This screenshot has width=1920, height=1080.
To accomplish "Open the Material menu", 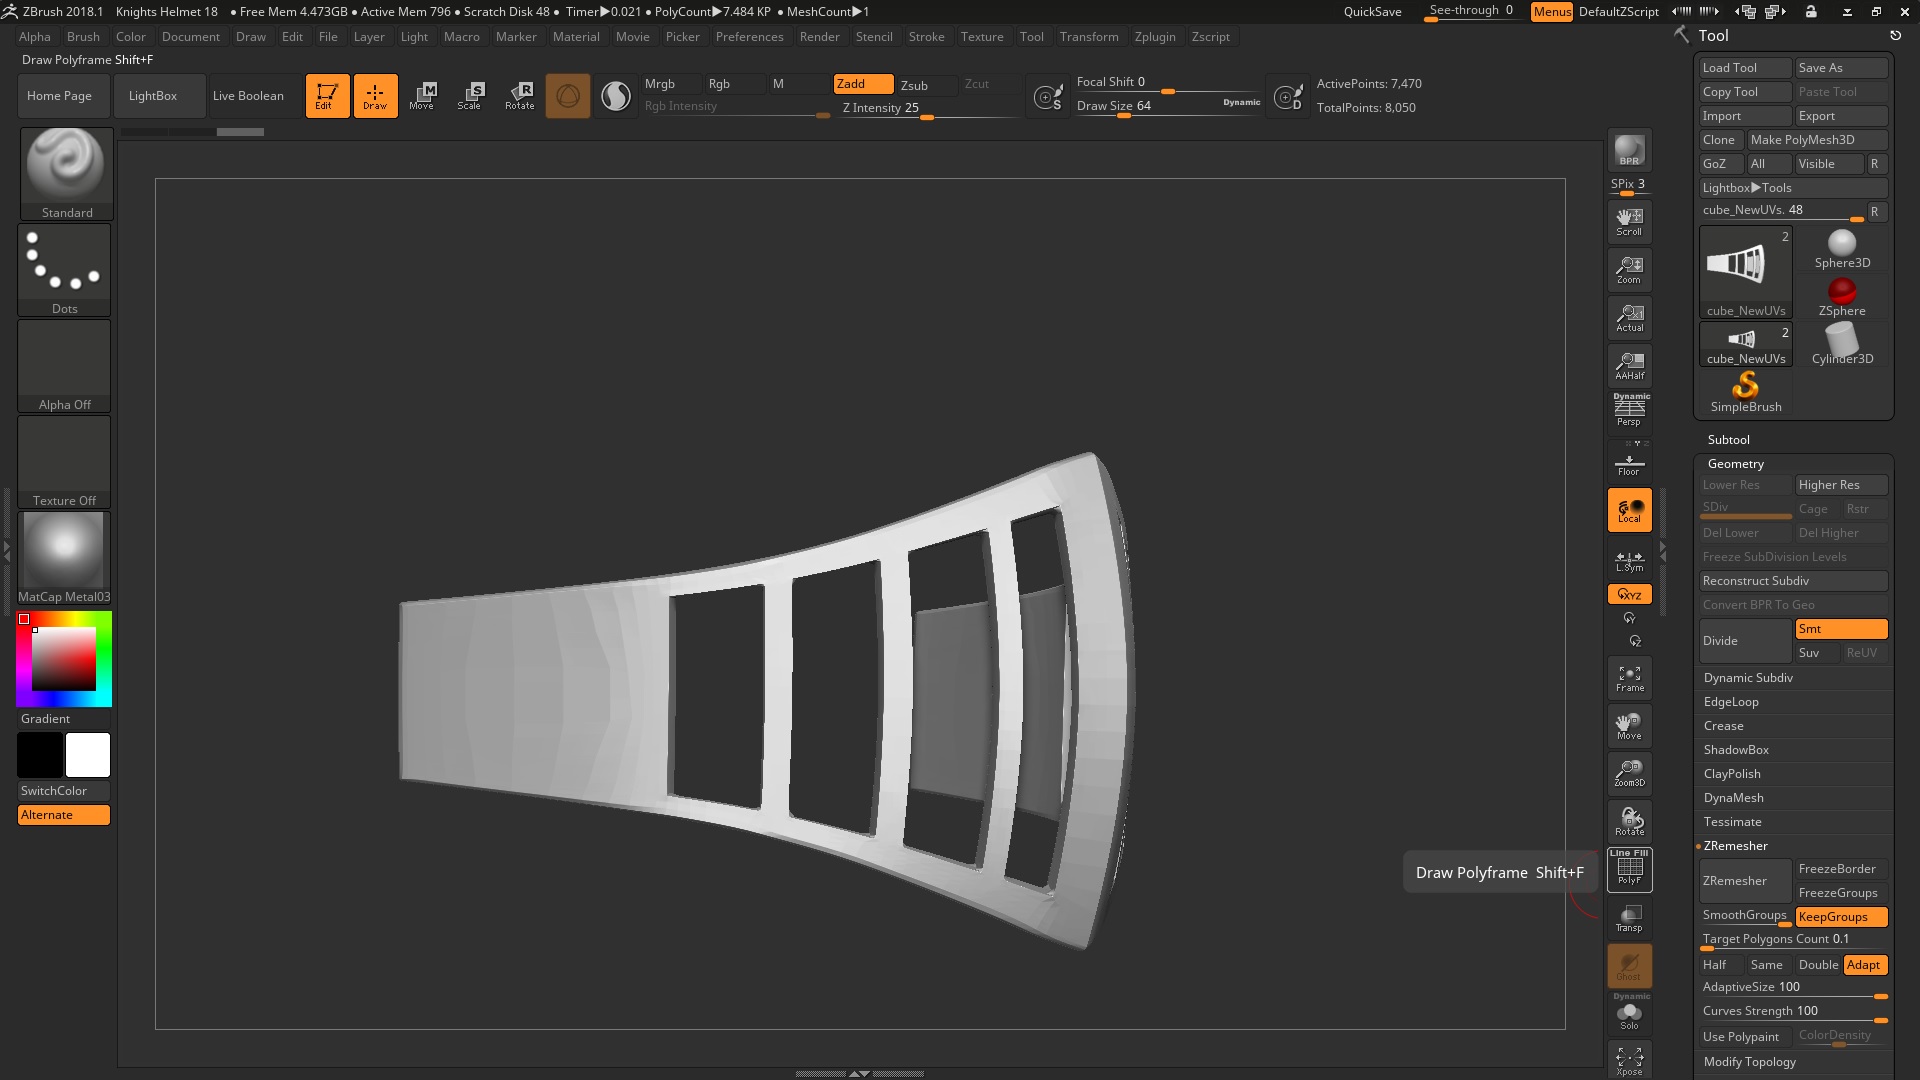I will [576, 37].
